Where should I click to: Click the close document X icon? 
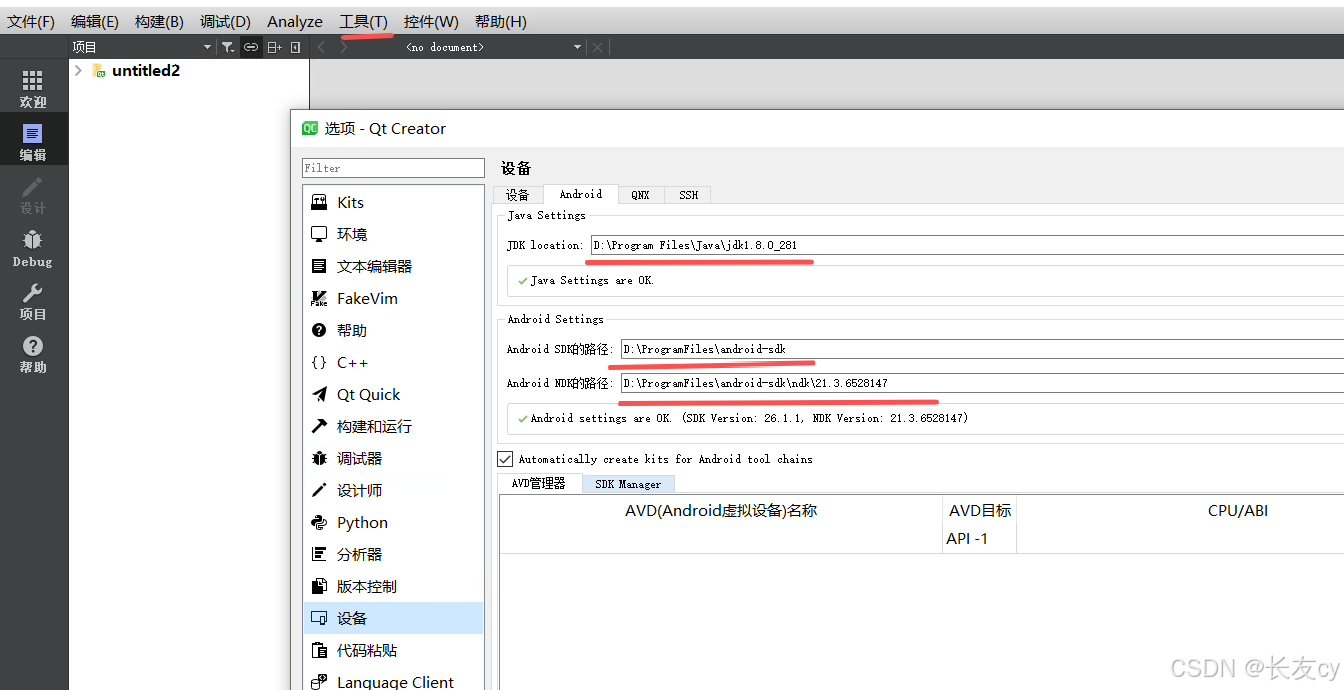(597, 47)
